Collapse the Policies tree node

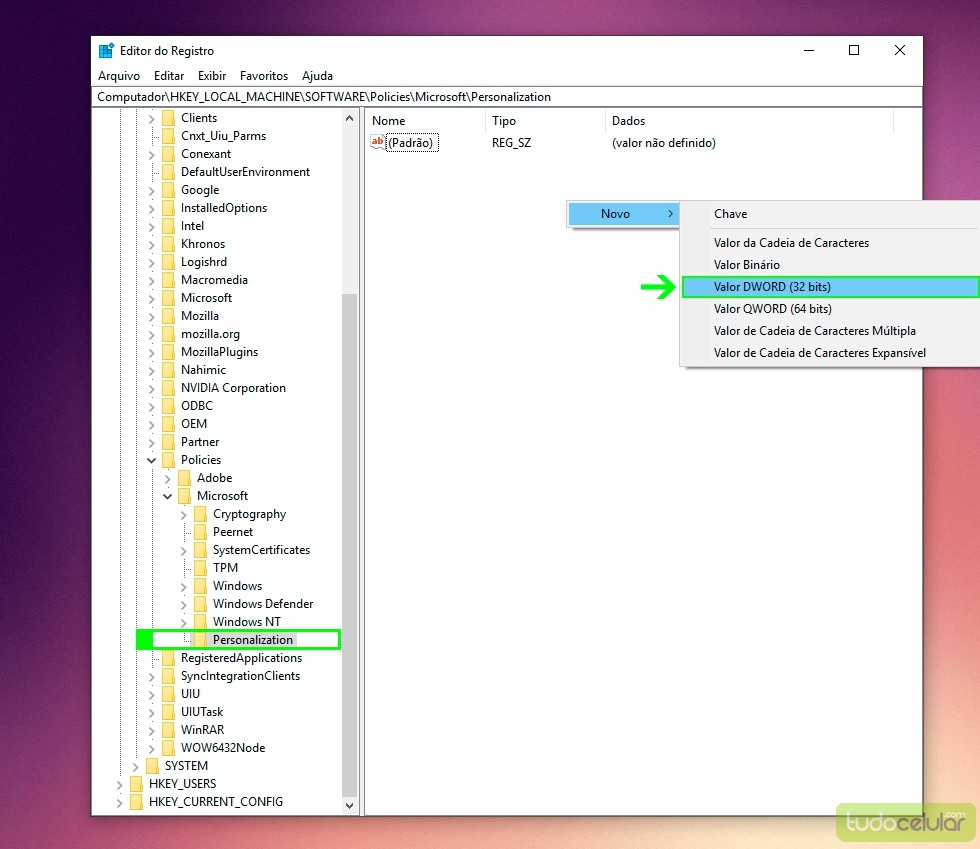[x=152, y=460]
